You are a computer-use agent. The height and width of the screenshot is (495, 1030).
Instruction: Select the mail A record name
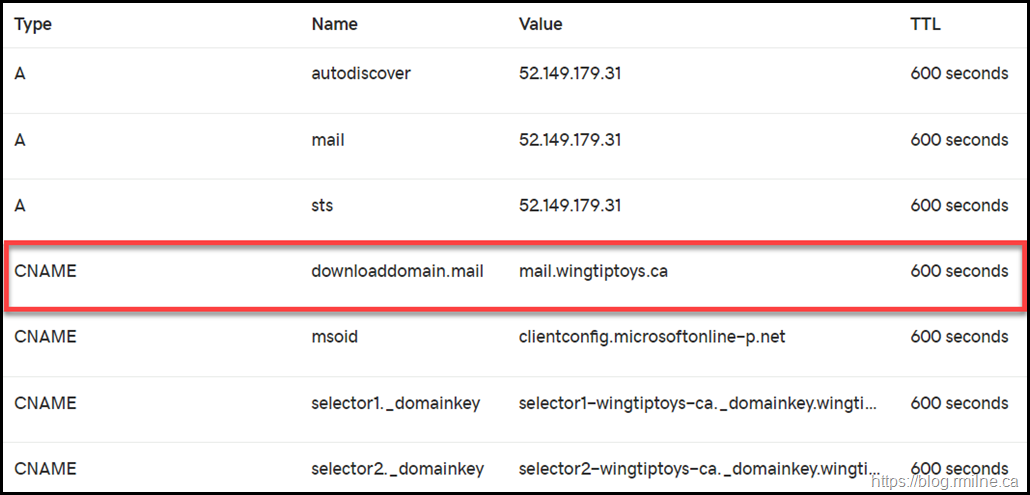click(x=328, y=140)
